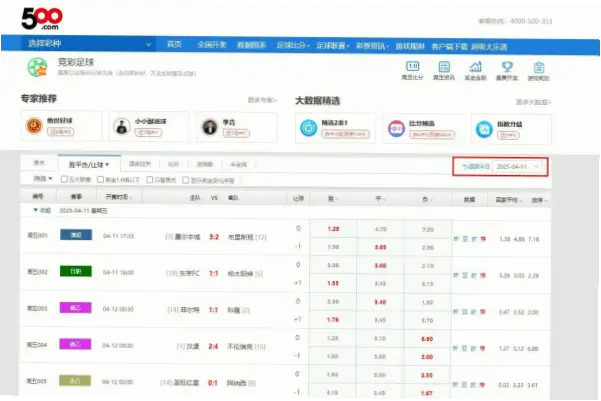Expand the 彩票资讯 nav dropdown
Viewport: 601px width, 401px height.
tap(373, 46)
